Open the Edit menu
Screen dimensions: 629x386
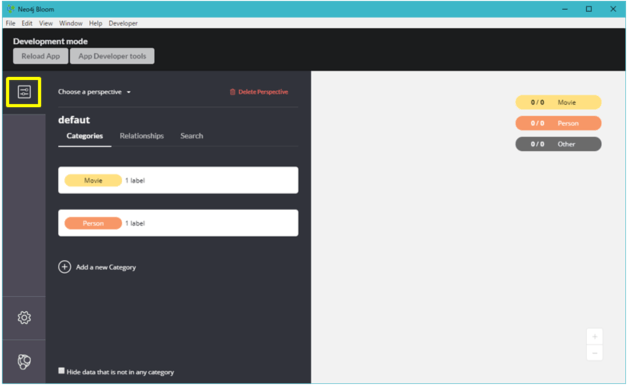pos(27,23)
